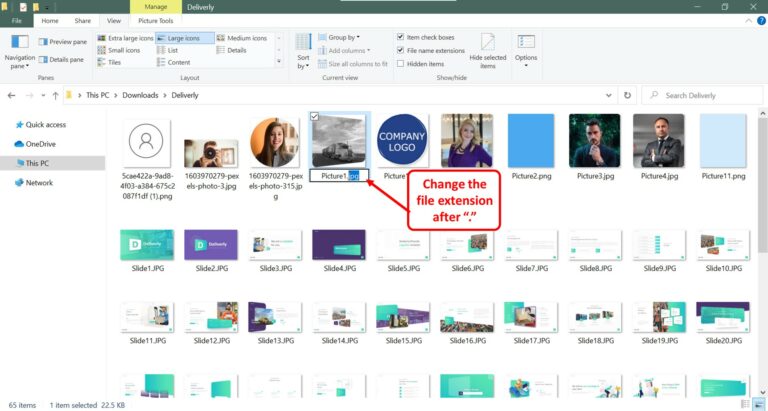Switch to Details layout
The width and height of the screenshot is (768, 411).
pos(232,50)
